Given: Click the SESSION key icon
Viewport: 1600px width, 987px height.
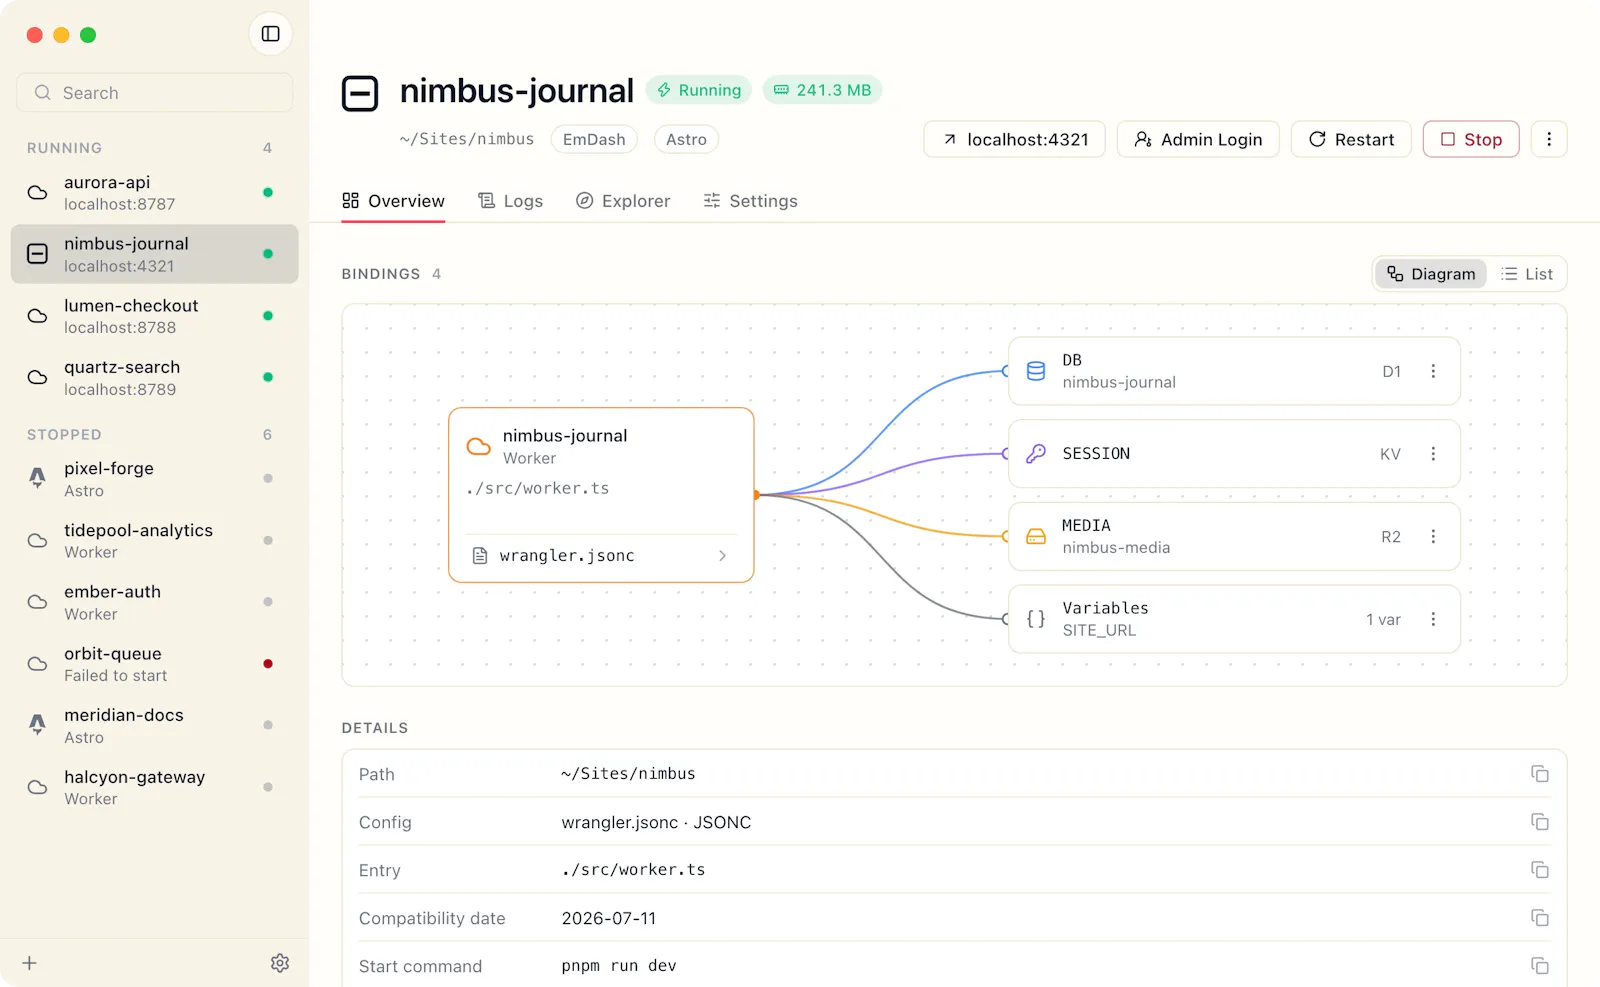Looking at the screenshot, I should click(1036, 454).
